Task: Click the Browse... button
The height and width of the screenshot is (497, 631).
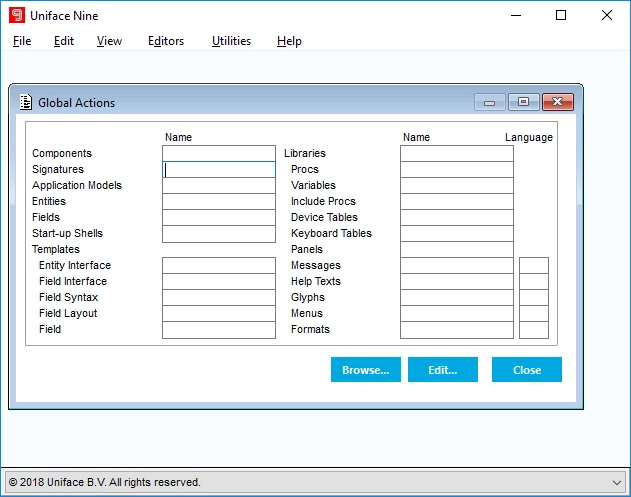Action: (x=366, y=369)
